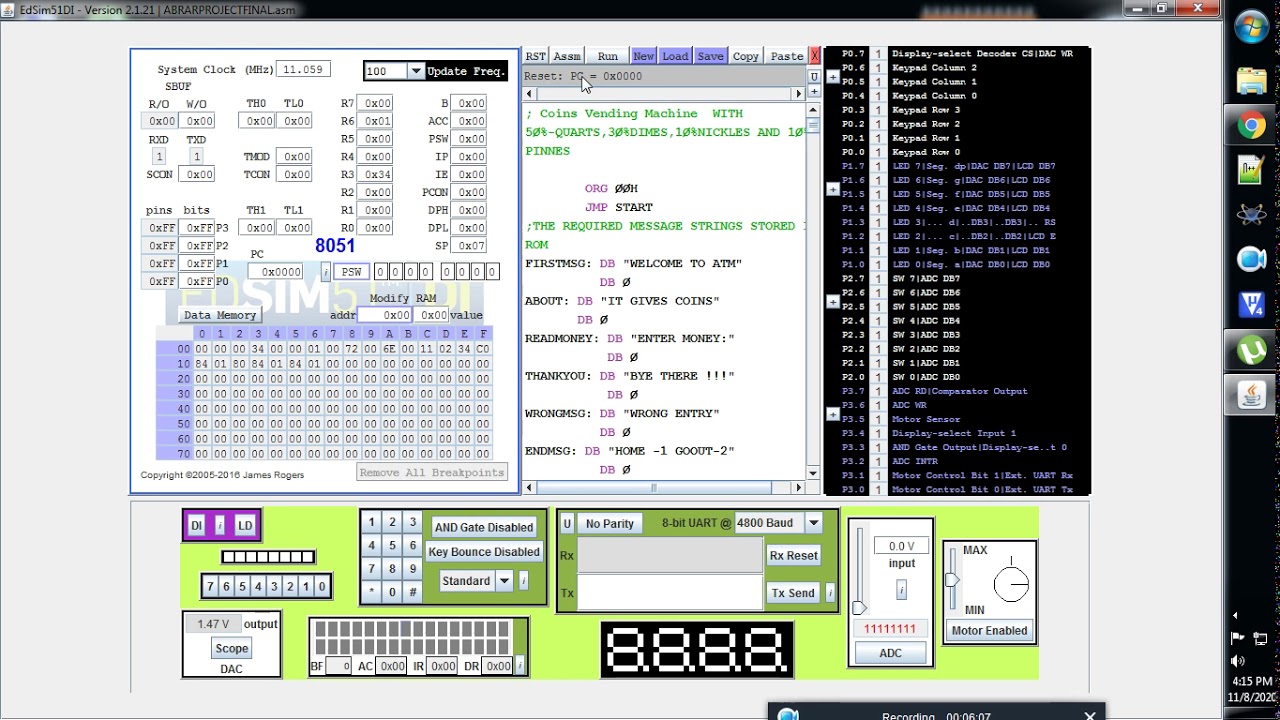This screenshot has height=720, width=1280.
Task: Click Run to start the simulation
Action: (x=608, y=56)
